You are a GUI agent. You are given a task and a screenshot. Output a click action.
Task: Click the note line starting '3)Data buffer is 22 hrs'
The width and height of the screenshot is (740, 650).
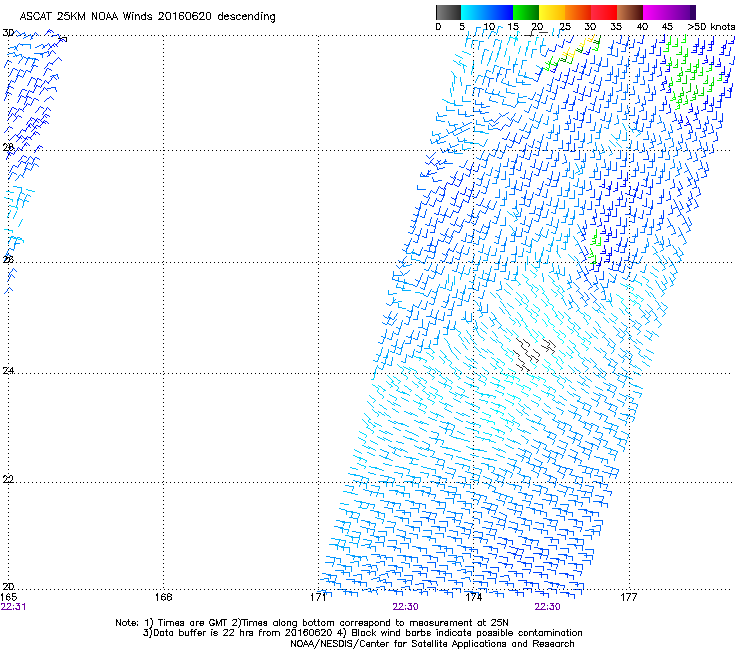[x=362, y=633]
